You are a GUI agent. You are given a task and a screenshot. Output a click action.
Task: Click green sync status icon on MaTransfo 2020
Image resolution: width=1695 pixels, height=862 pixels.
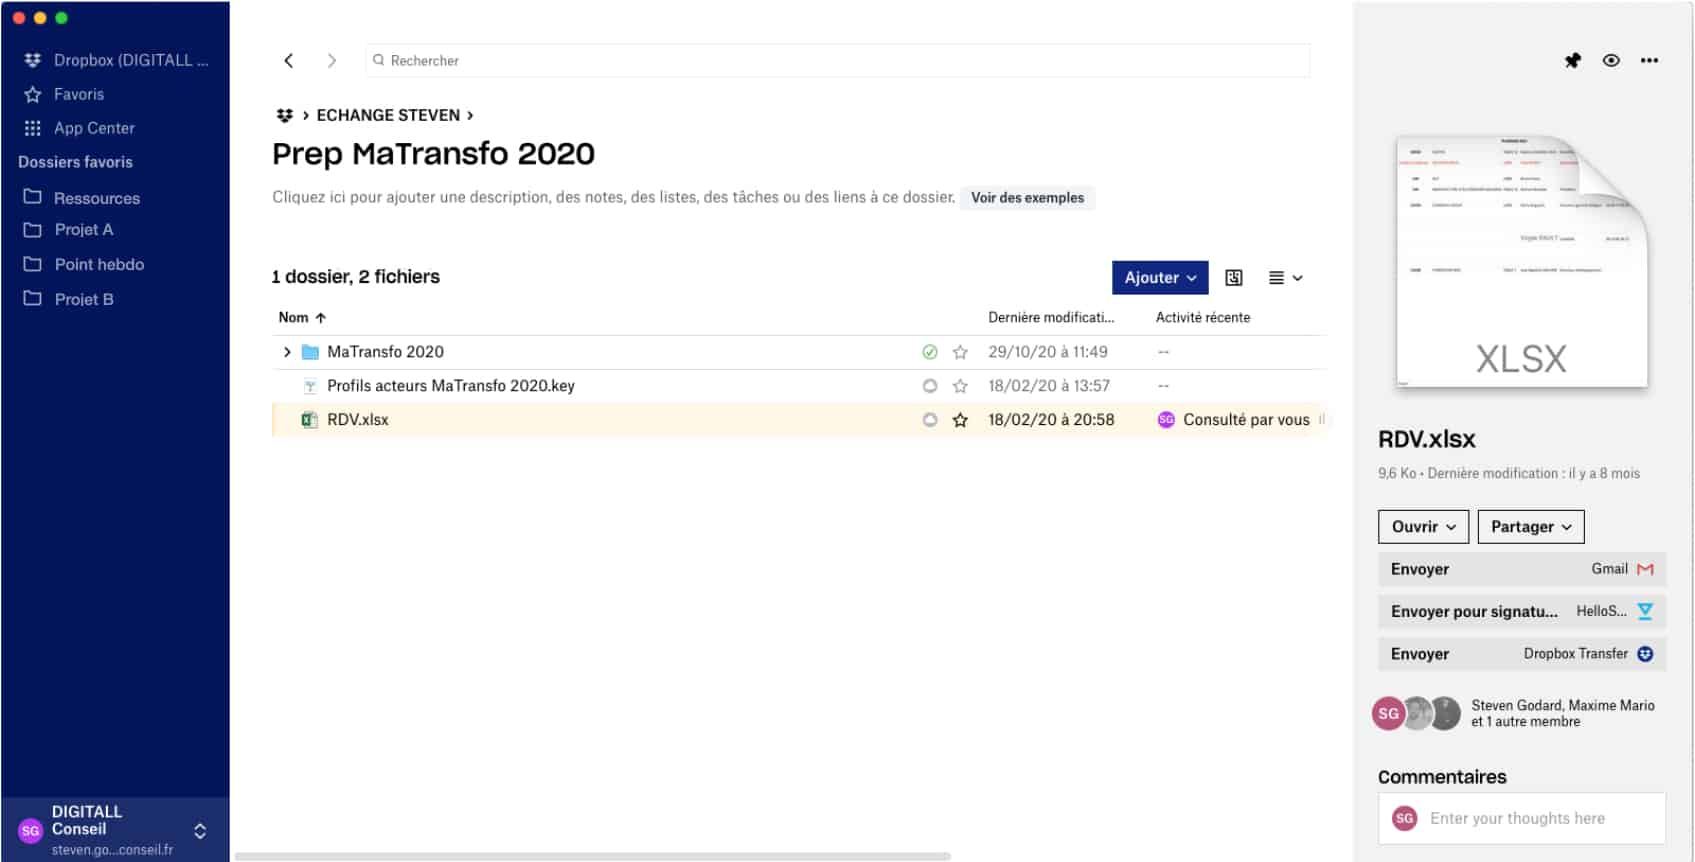click(930, 352)
